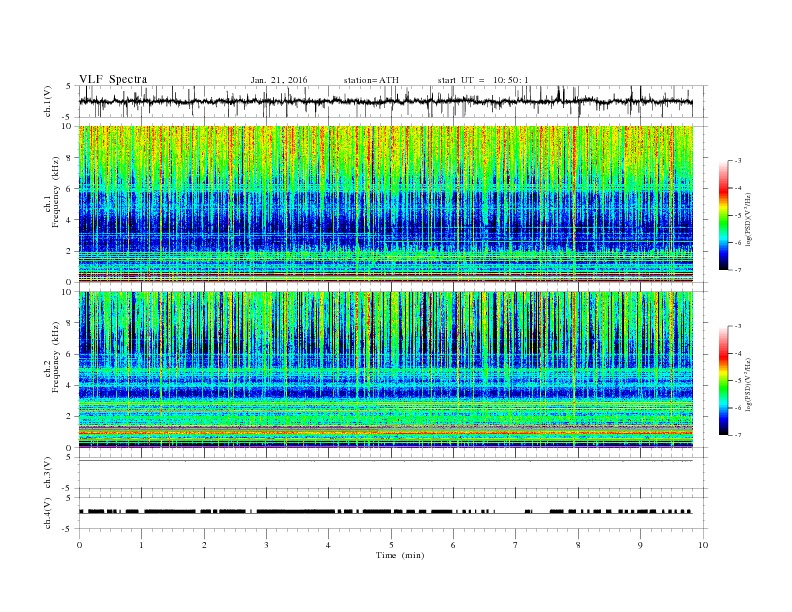This screenshot has width=792, height=612.
Task: Click time-axis tick label "7"
Action: click(x=516, y=545)
